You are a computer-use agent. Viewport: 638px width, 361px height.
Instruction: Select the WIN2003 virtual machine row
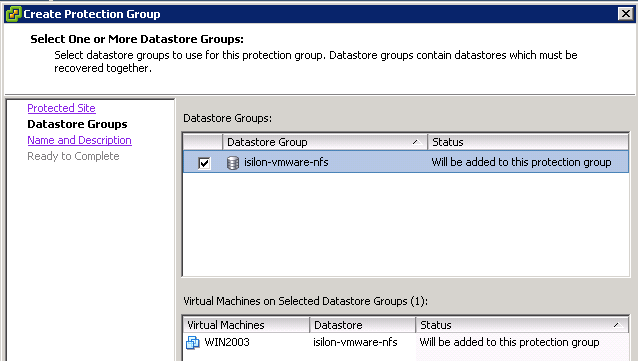[x=406, y=342]
